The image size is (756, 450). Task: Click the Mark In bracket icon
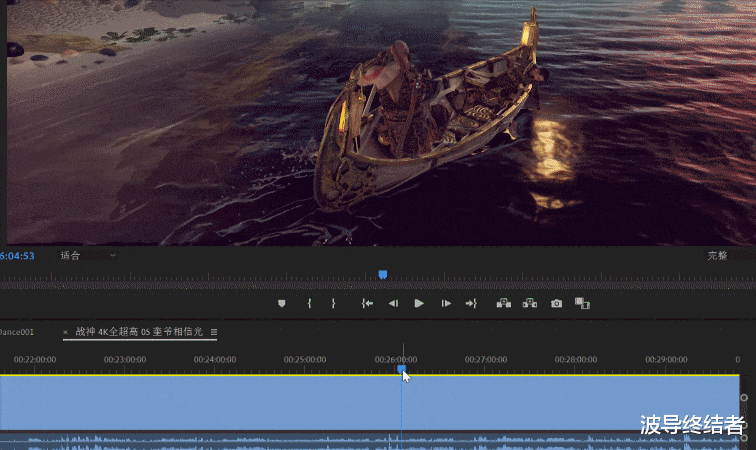pos(310,303)
